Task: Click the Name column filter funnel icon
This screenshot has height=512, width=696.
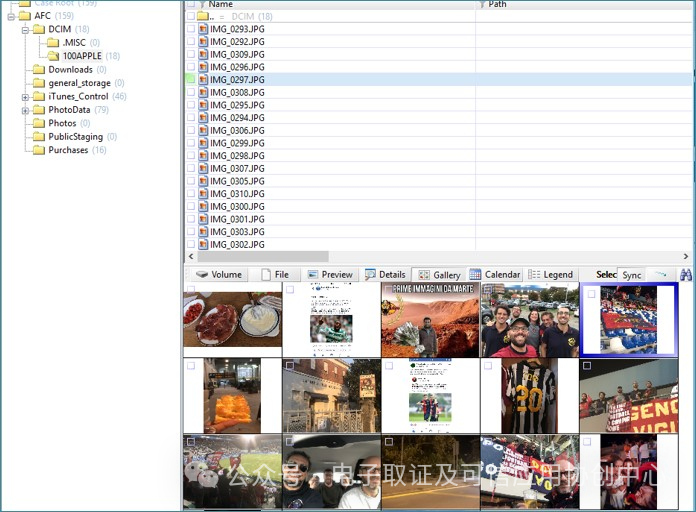Action: click(x=202, y=4)
